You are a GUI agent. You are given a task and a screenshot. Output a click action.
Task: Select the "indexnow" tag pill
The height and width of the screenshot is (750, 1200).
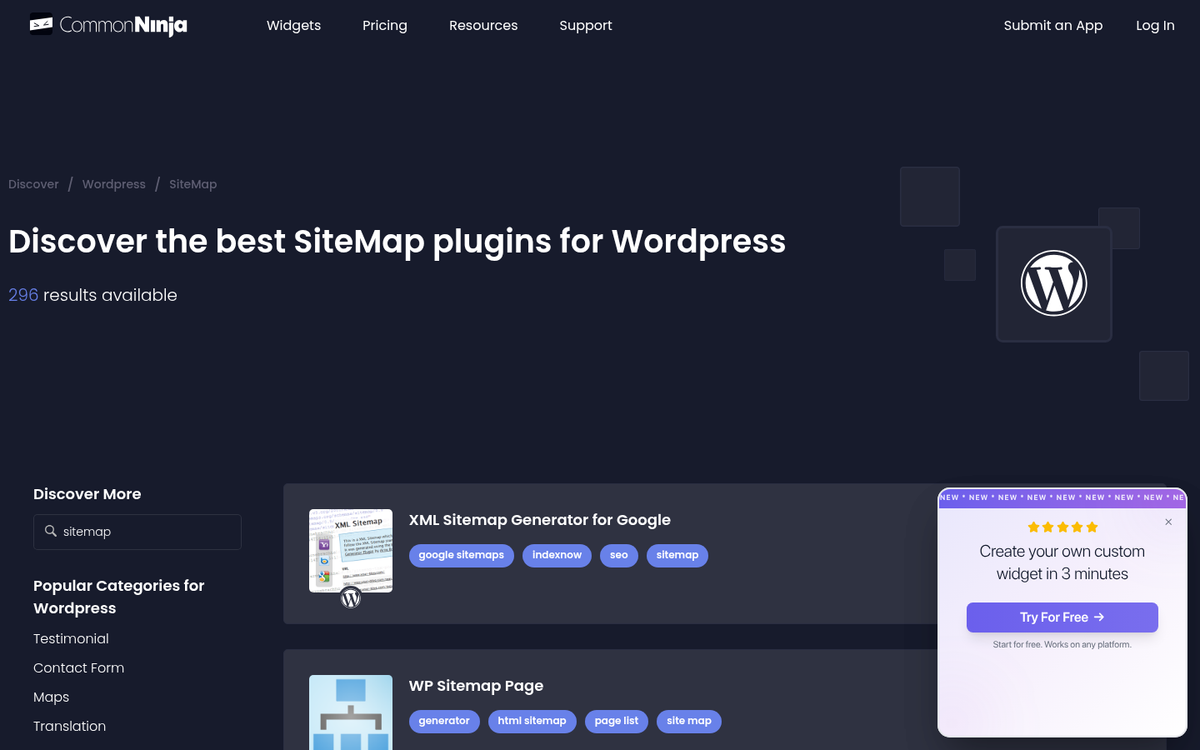click(x=556, y=555)
